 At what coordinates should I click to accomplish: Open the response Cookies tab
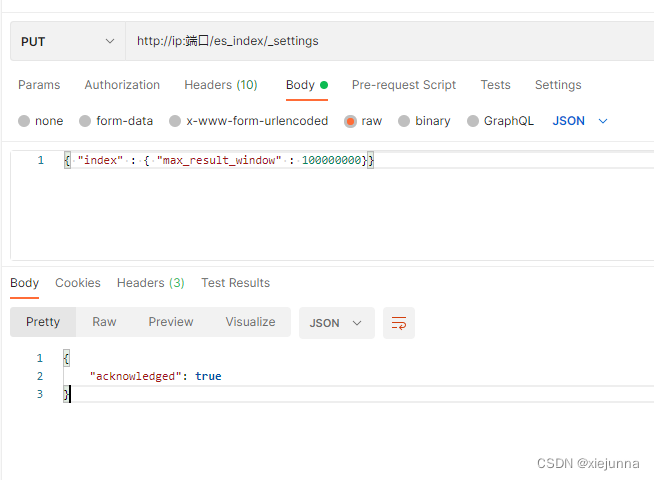[78, 283]
